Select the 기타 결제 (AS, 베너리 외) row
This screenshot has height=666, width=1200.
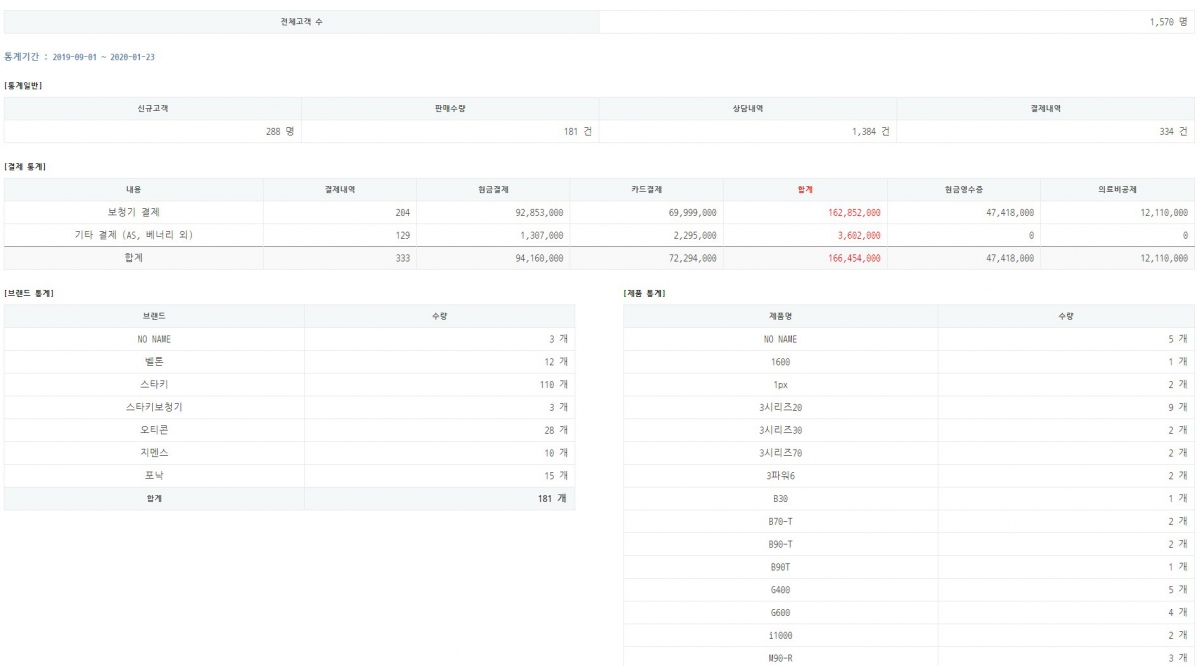coord(133,235)
